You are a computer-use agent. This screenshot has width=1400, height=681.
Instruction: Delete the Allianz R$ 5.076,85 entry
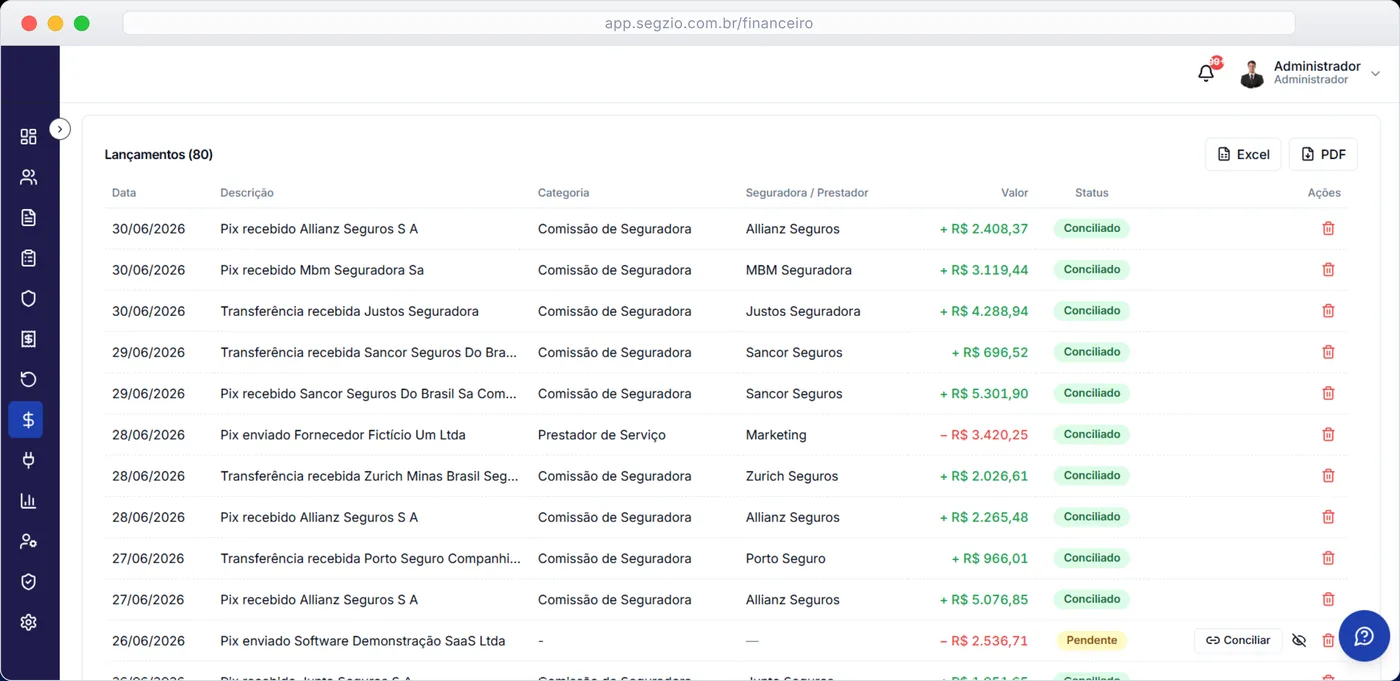(1328, 599)
